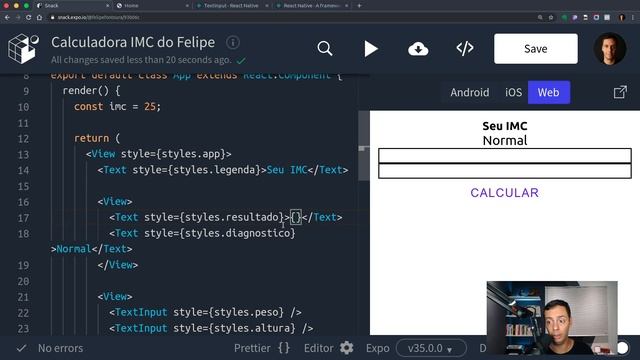The image size is (640, 360).
Task: Click 'Normal' text in line 18 code
Action: coord(73,249)
